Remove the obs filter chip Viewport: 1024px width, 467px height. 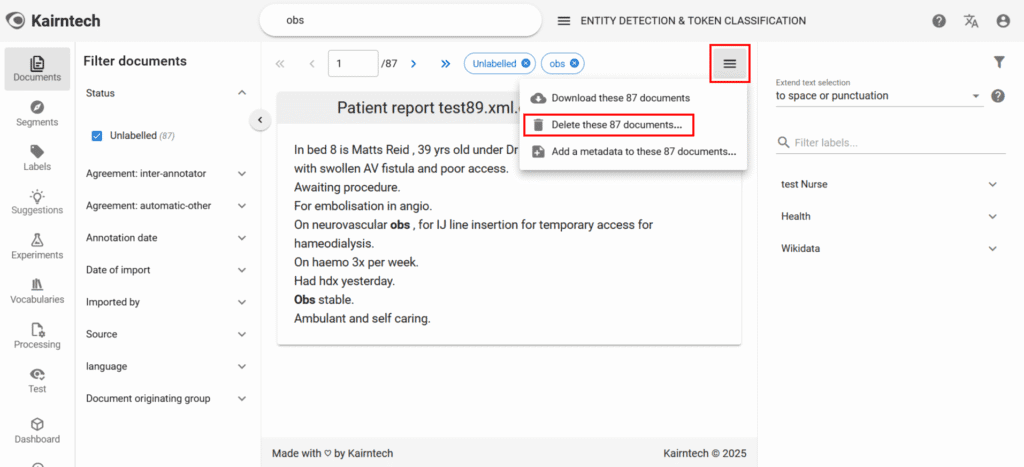pyautogui.click(x=574, y=63)
